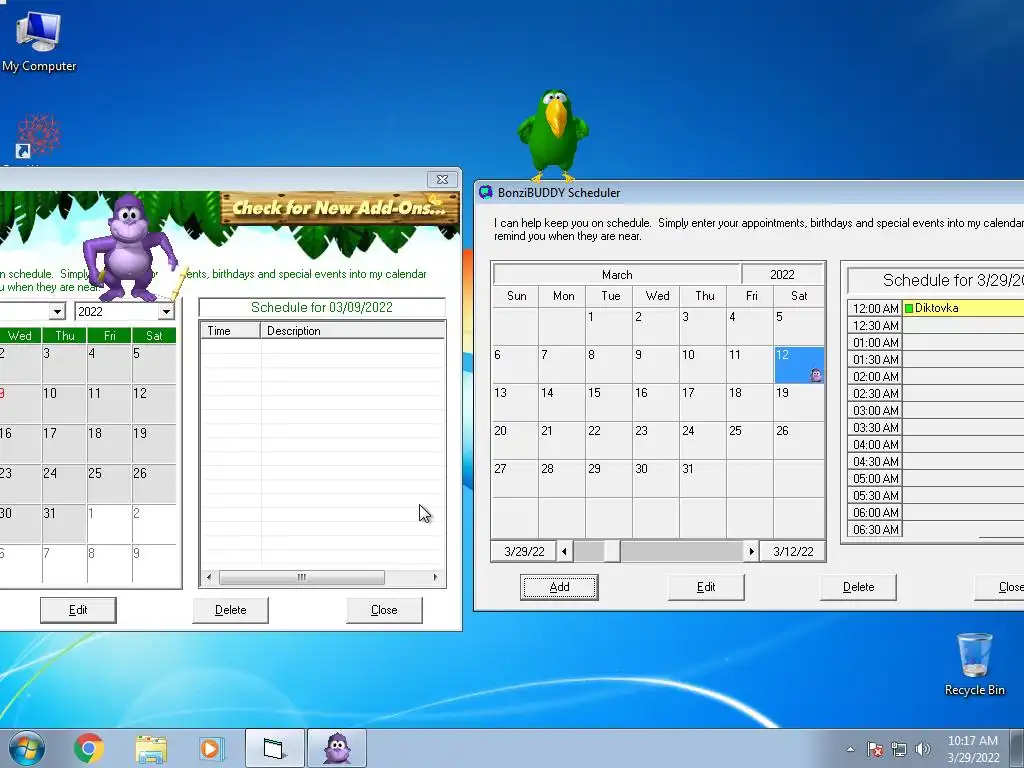The height and width of the screenshot is (768, 1024).
Task: Click the Action Center flag tray icon
Action: tap(874, 749)
